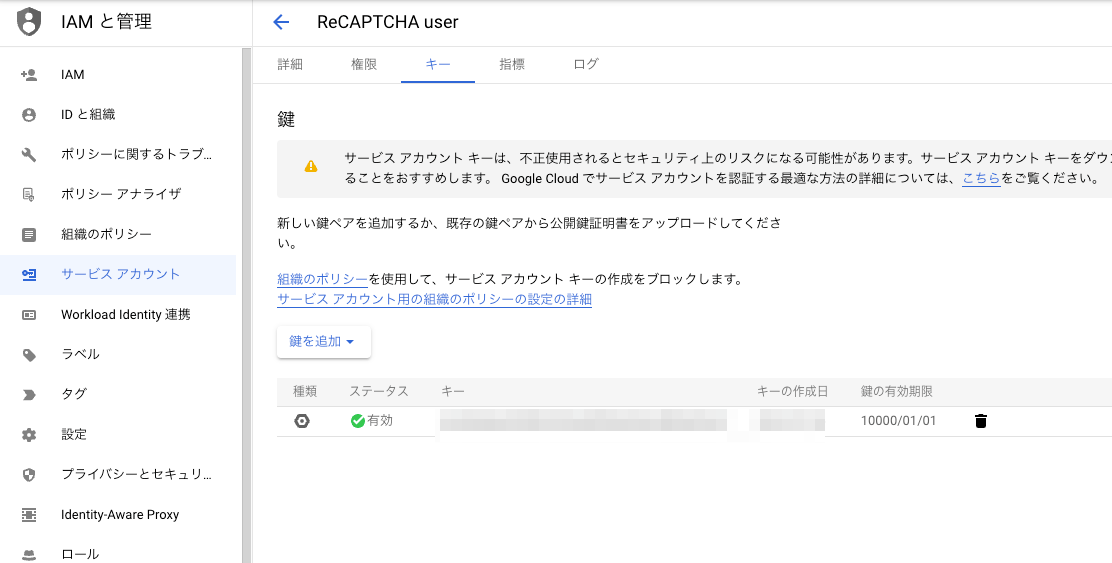Open the 指標 tab
The width and height of the screenshot is (1112, 563).
click(512, 65)
